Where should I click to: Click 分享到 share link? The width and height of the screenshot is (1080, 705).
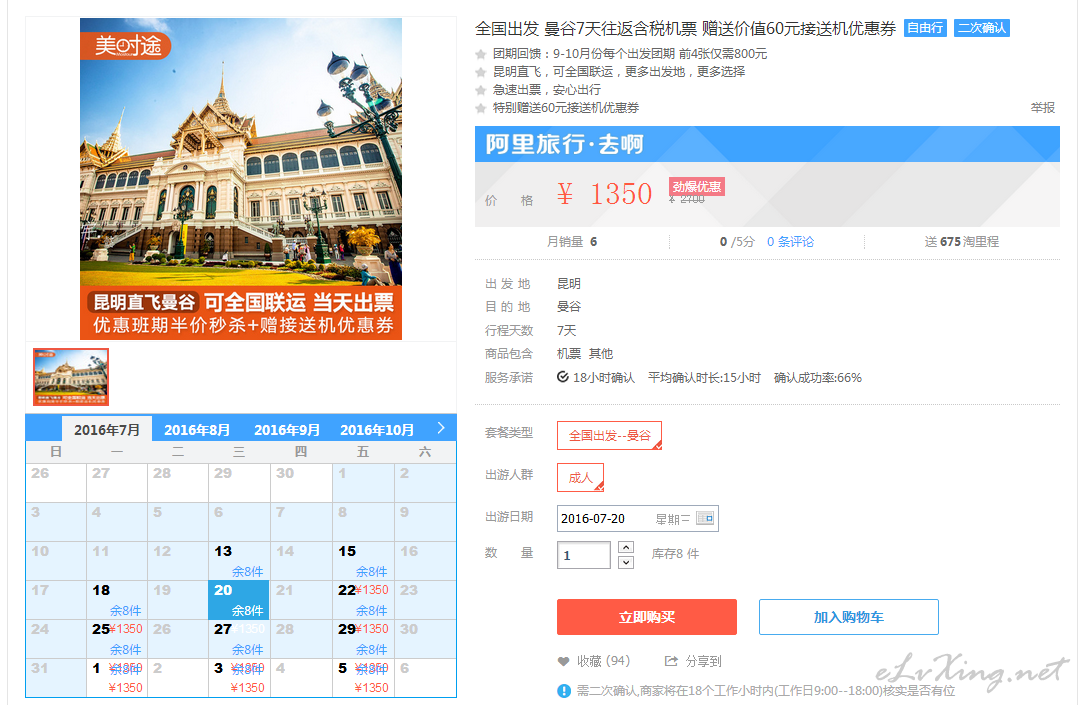(x=703, y=661)
